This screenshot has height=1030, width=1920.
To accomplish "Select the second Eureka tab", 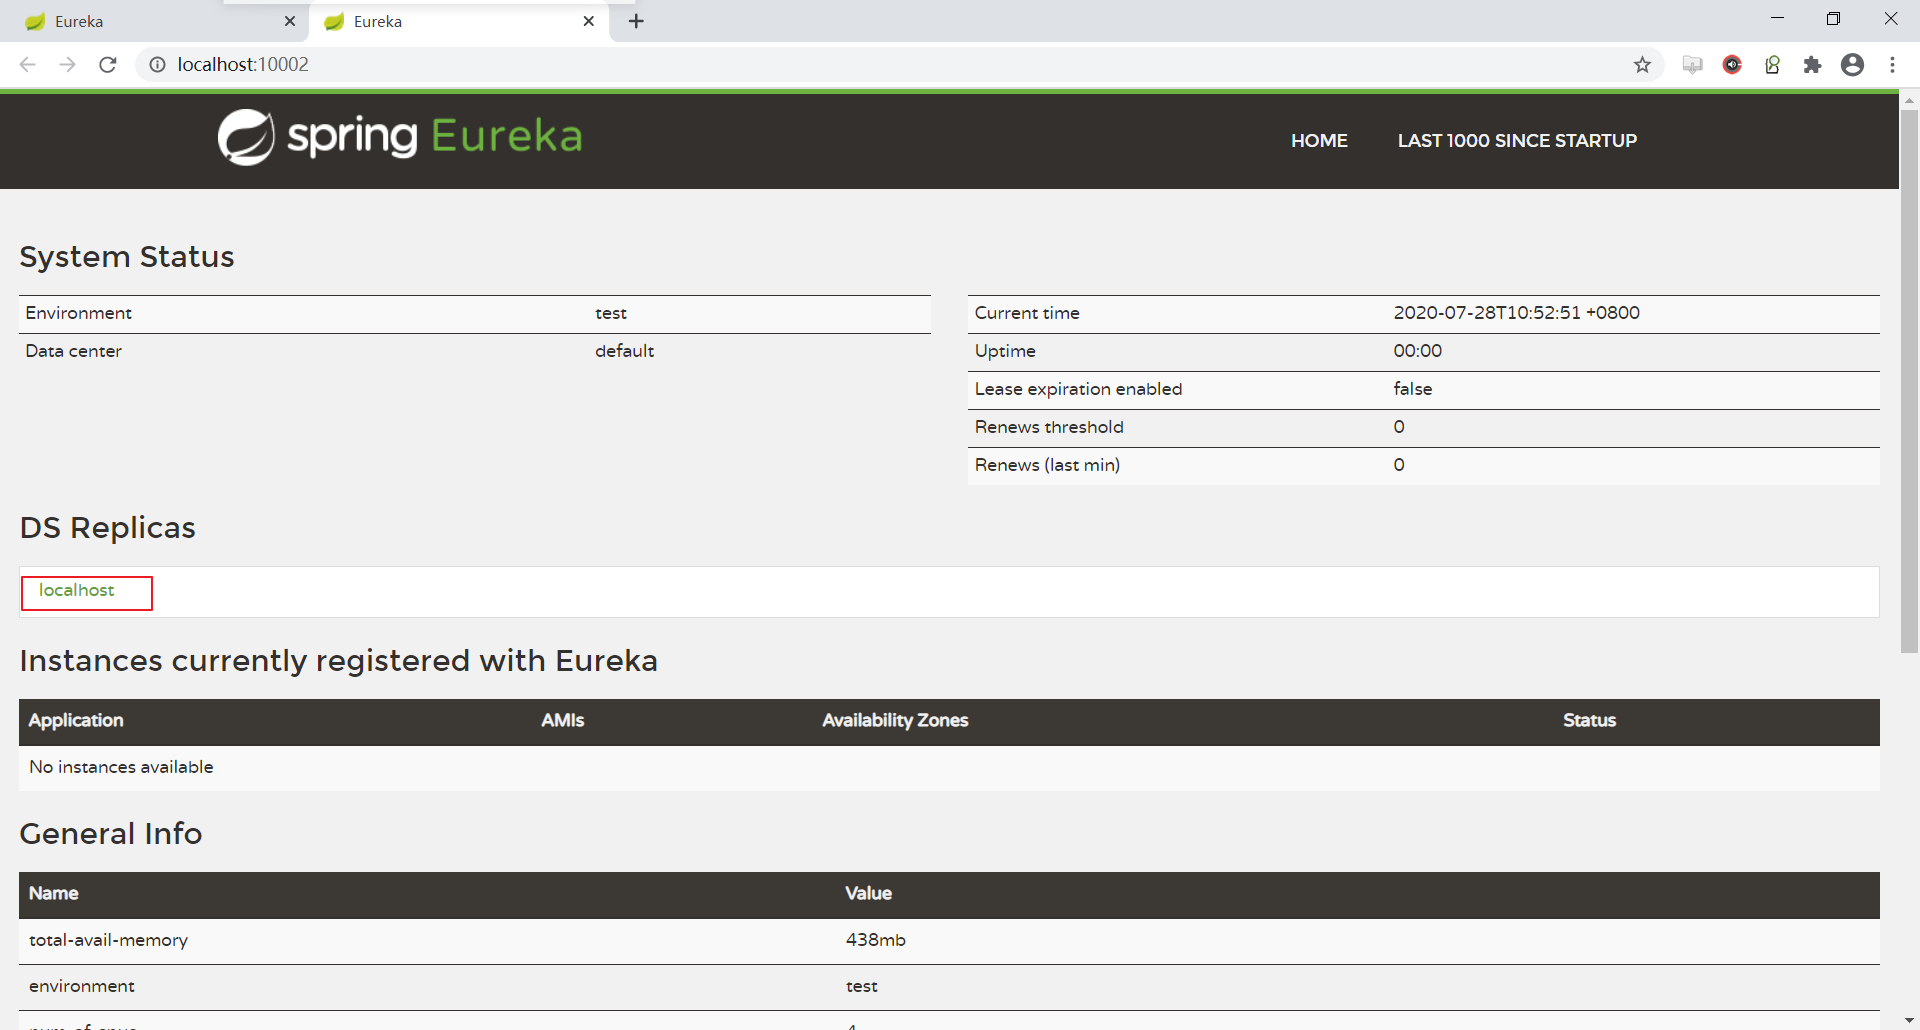I will tap(460, 21).
